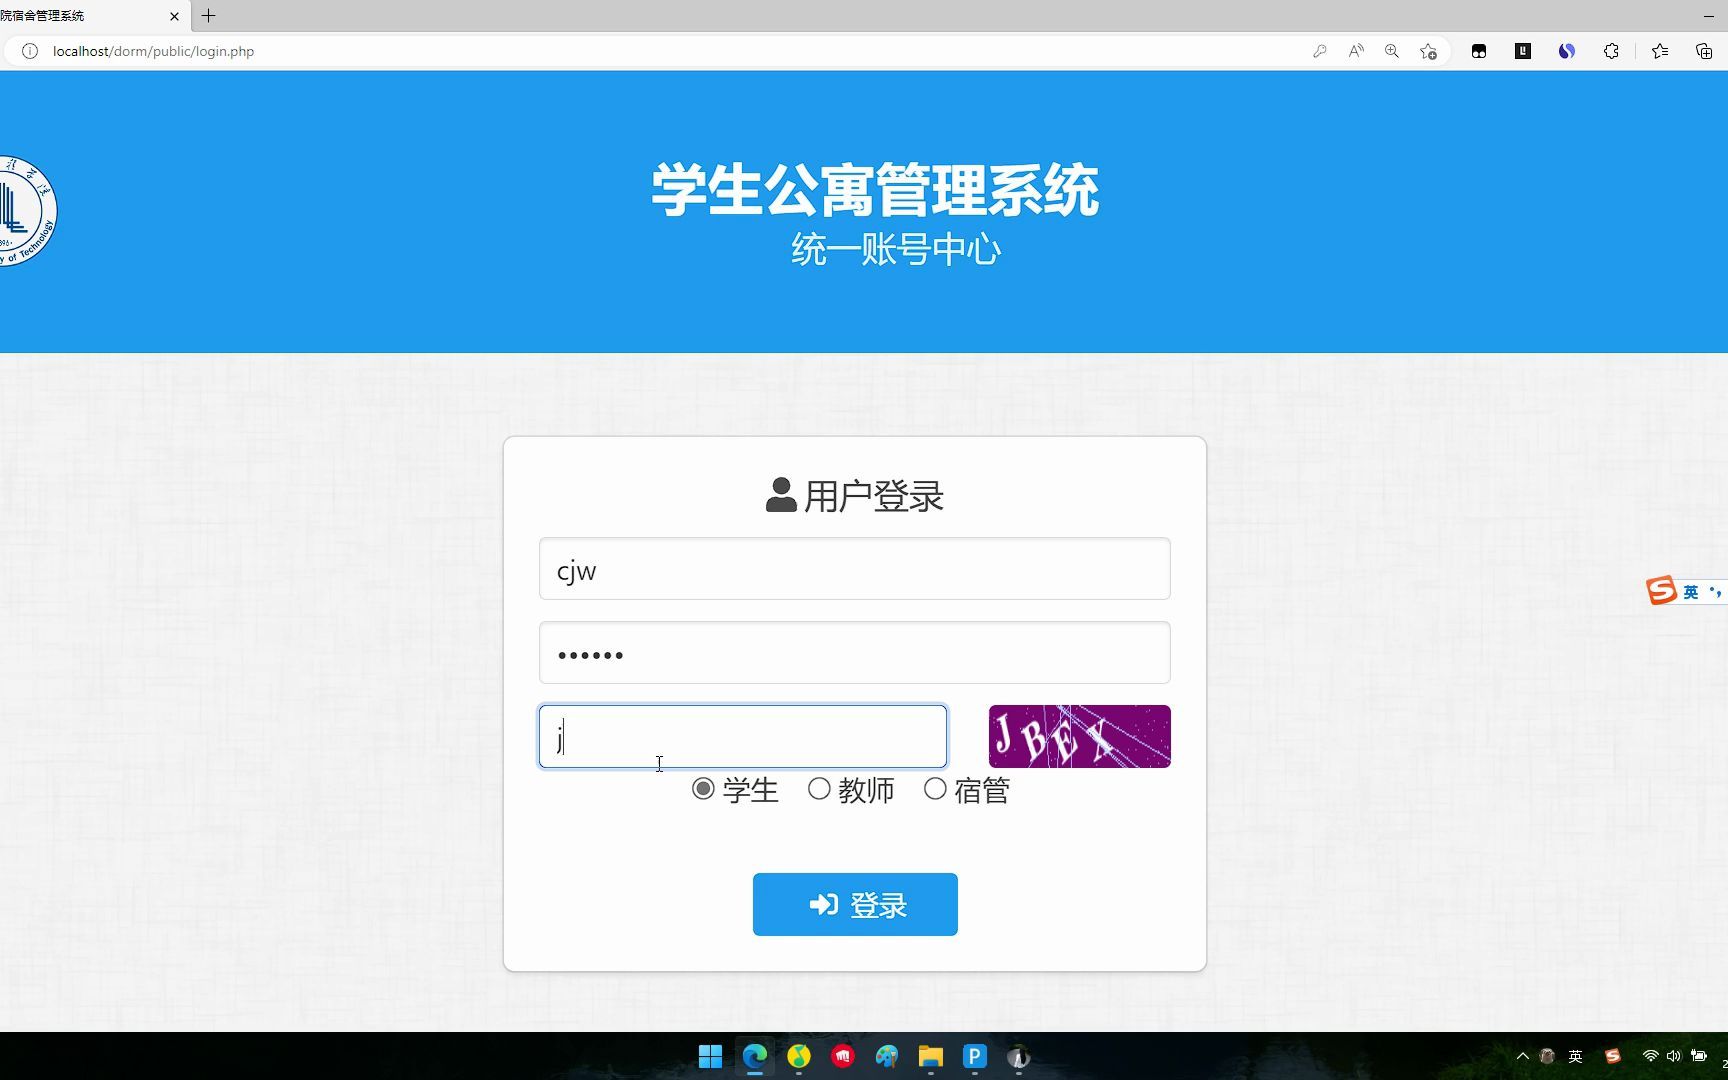Open the dark extension with white glyph
The width and height of the screenshot is (1728, 1080).
1523,51
